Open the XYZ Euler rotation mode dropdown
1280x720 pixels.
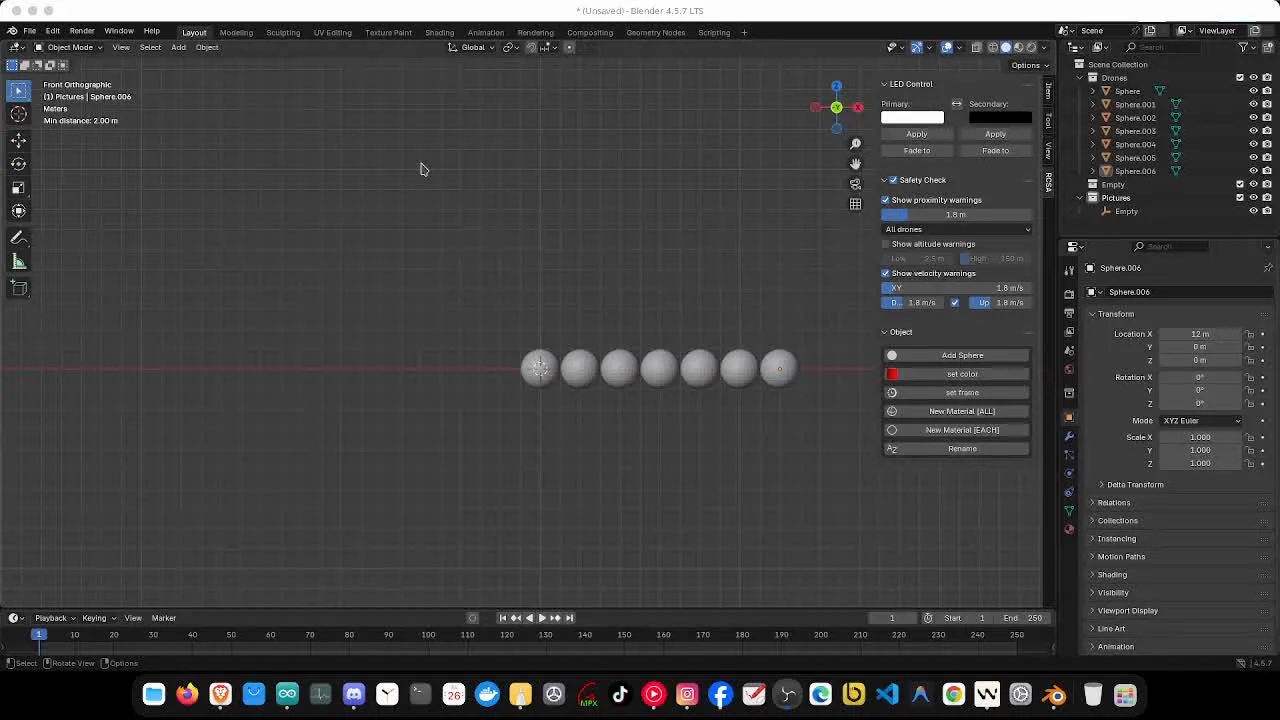(x=1201, y=421)
